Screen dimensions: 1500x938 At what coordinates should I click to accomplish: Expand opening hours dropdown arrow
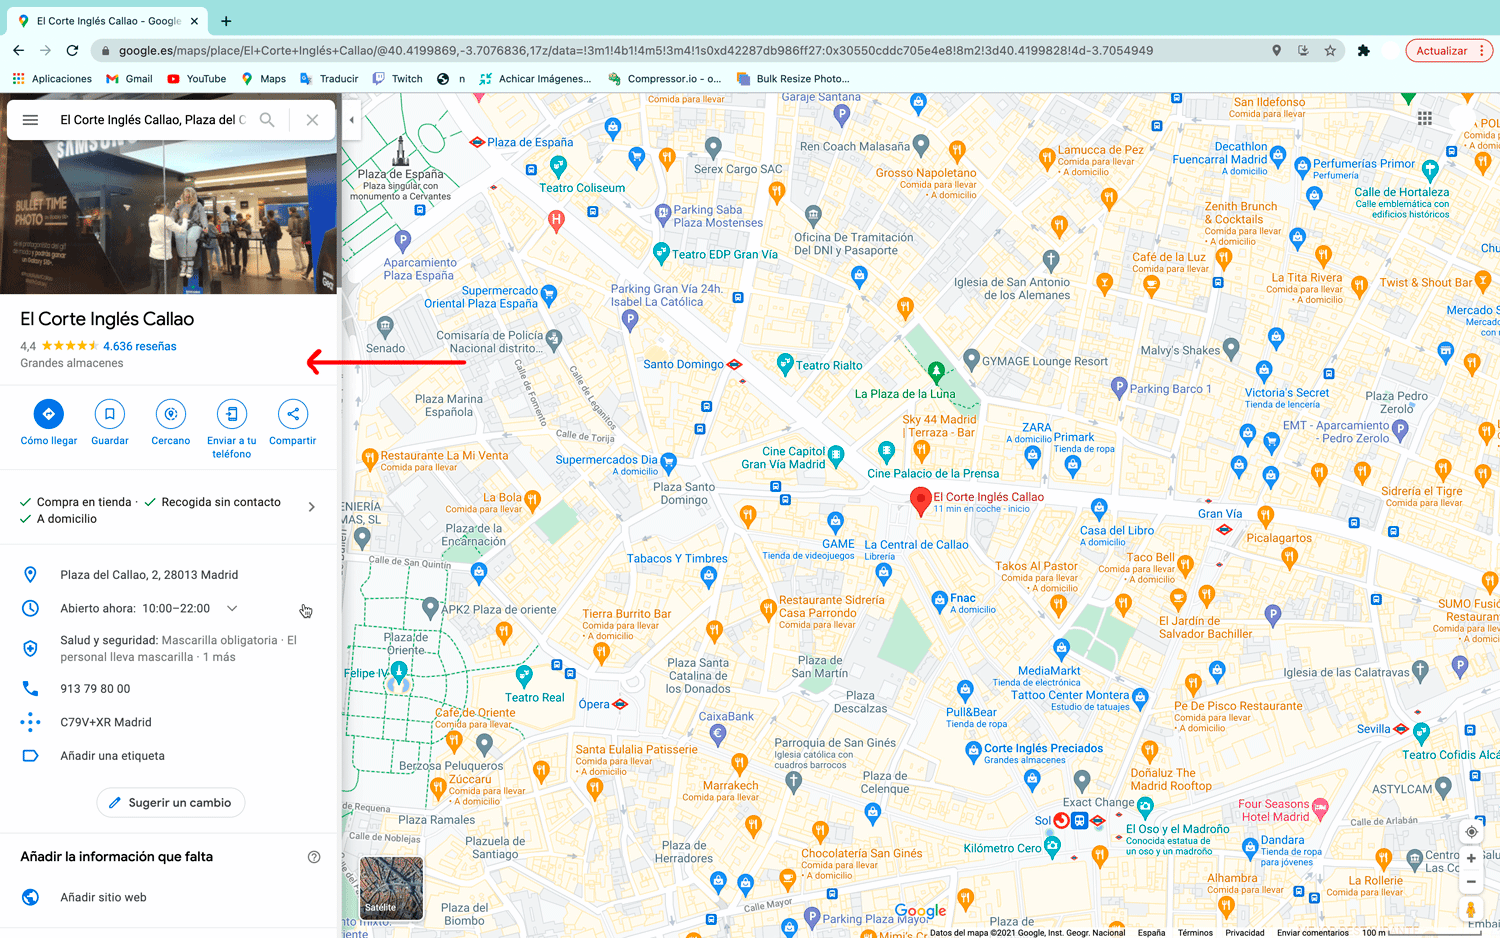coord(232,608)
